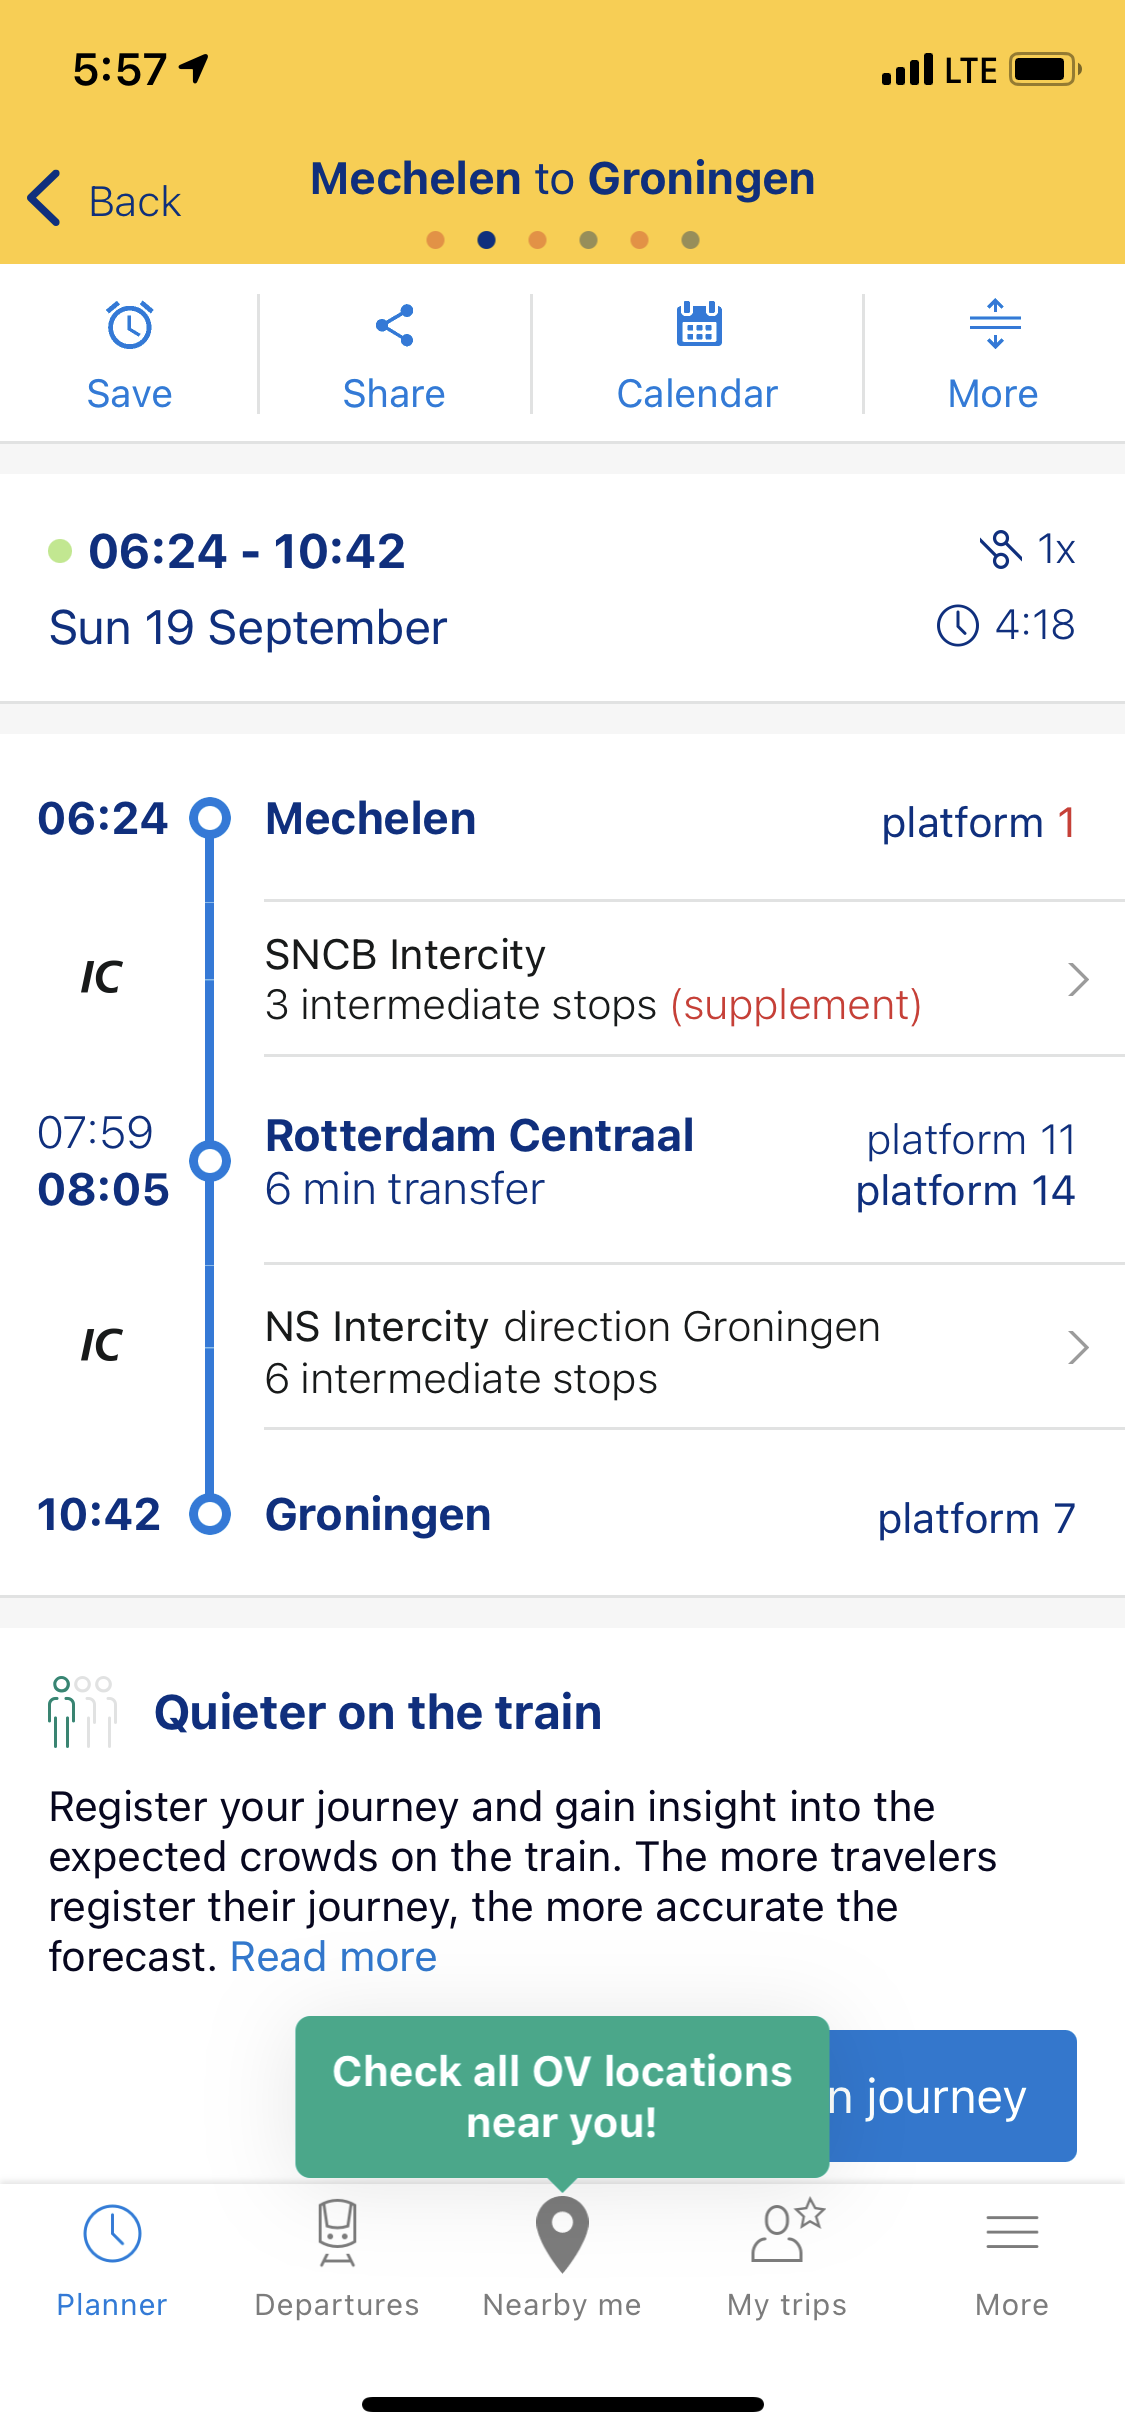Tap the Save alarm clock icon
Screen dimensions: 1125x2436
(130, 326)
